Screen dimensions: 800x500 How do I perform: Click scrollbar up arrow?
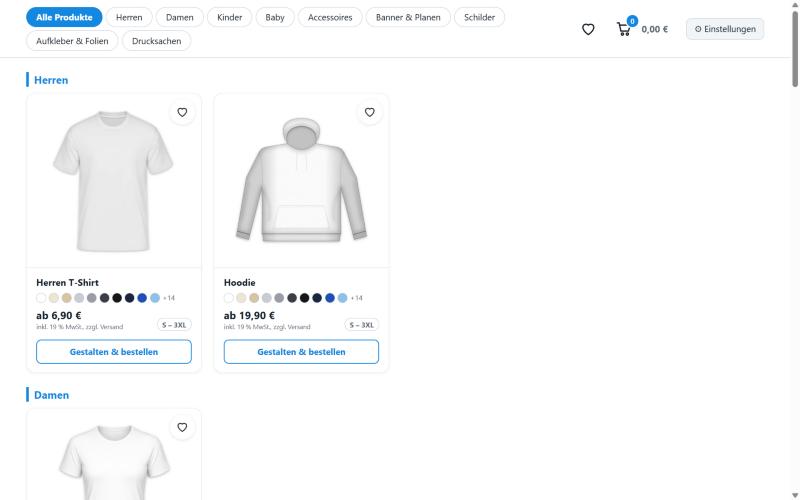(795, 4)
